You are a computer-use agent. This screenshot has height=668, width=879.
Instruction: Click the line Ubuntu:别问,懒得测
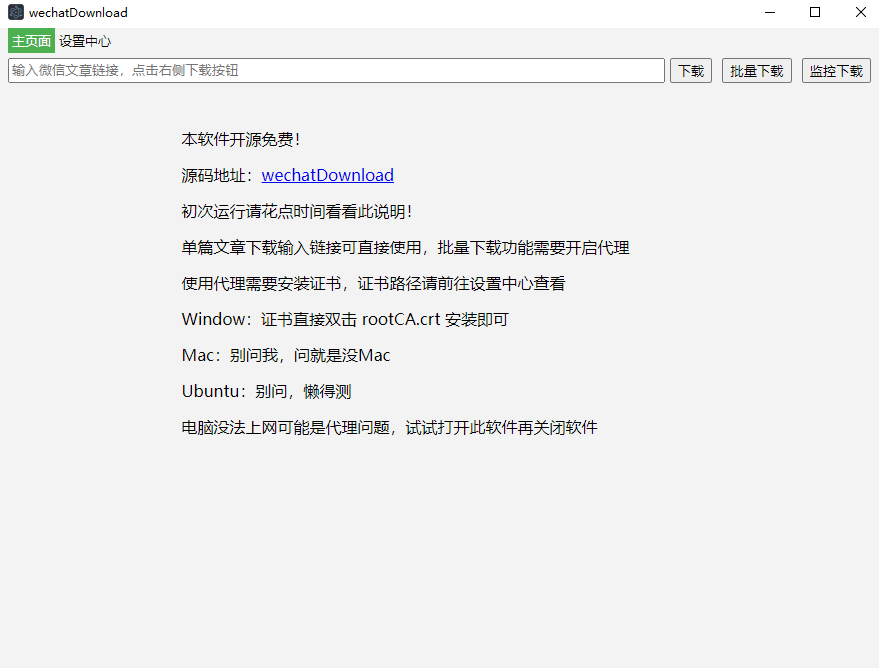(x=266, y=391)
